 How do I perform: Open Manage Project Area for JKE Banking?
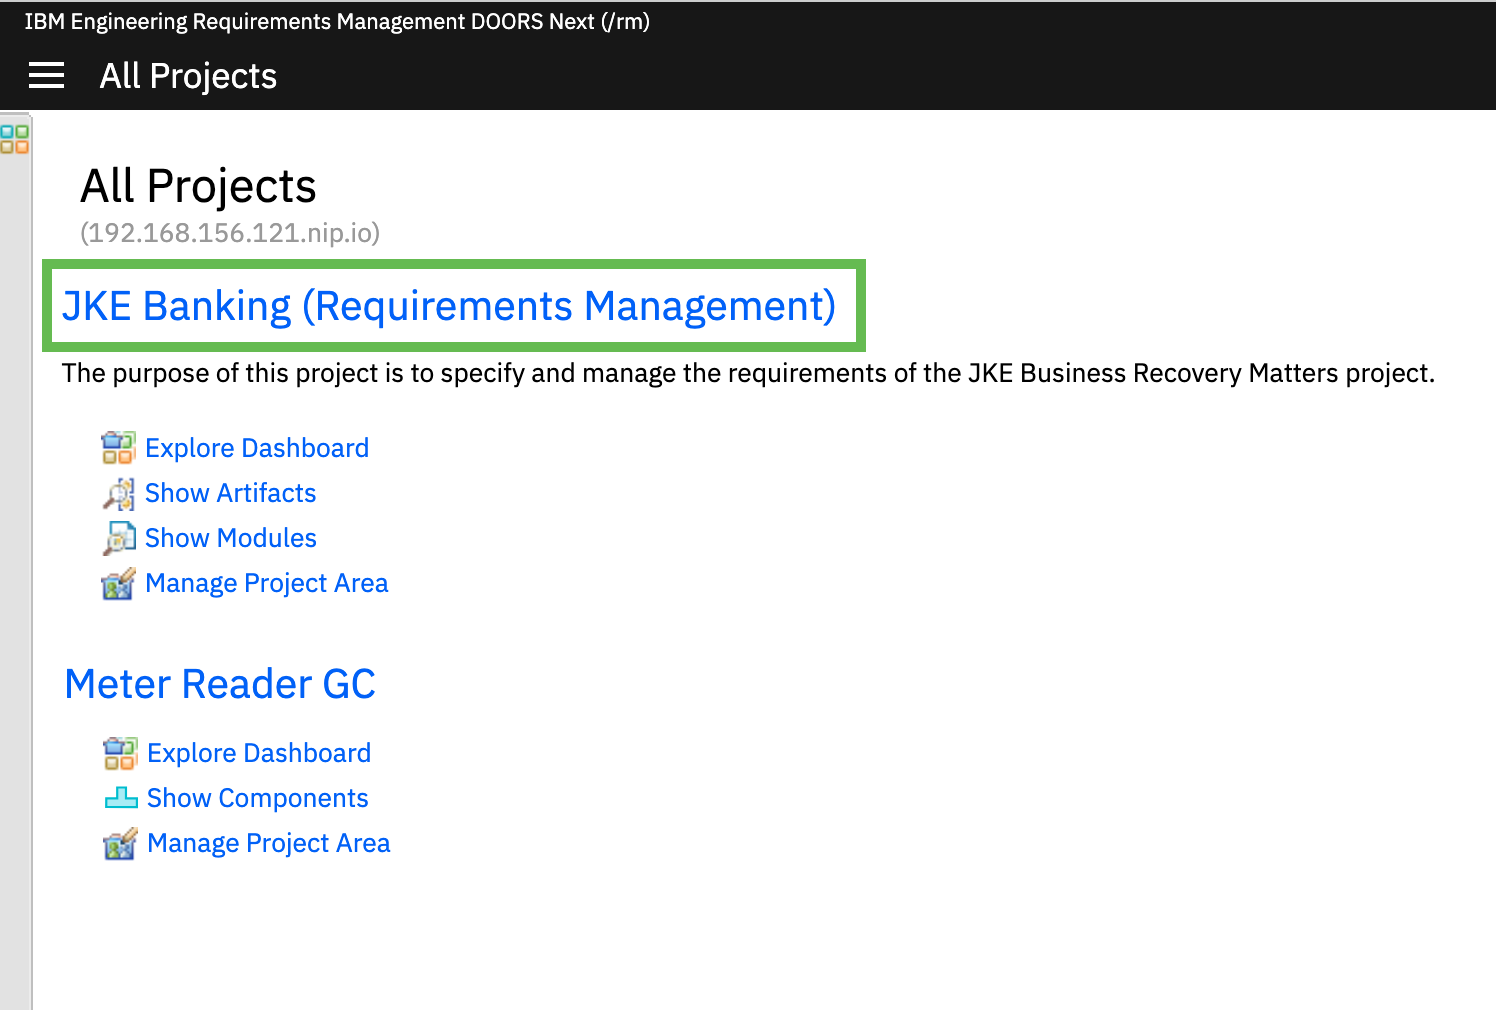tap(267, 583)
